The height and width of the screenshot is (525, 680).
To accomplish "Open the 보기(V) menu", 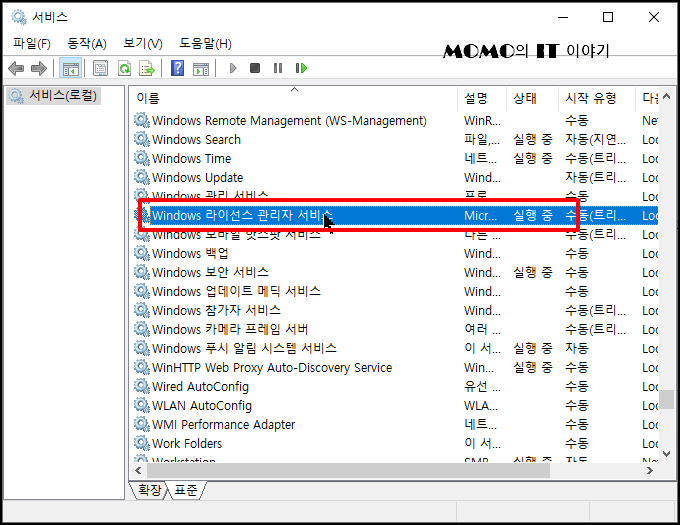I will click(x=143, y=43).
